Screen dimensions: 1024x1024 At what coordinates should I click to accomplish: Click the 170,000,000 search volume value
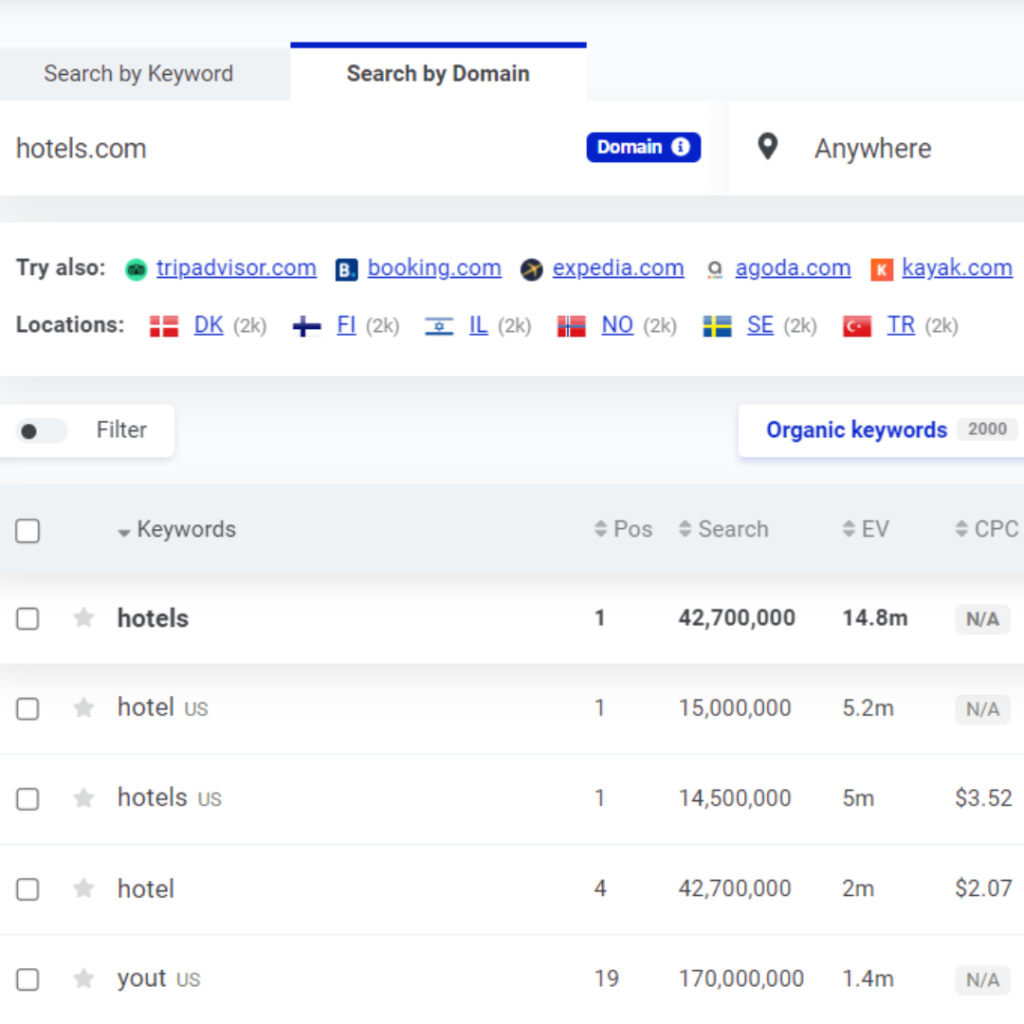741,978
